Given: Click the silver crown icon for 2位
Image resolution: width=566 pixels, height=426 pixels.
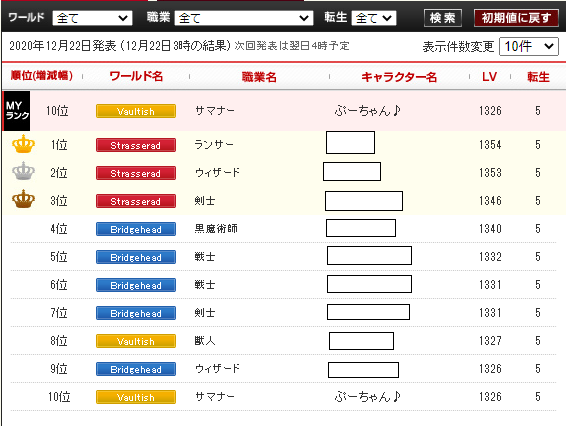Looking at the screenshot, I should click(23, 171).
